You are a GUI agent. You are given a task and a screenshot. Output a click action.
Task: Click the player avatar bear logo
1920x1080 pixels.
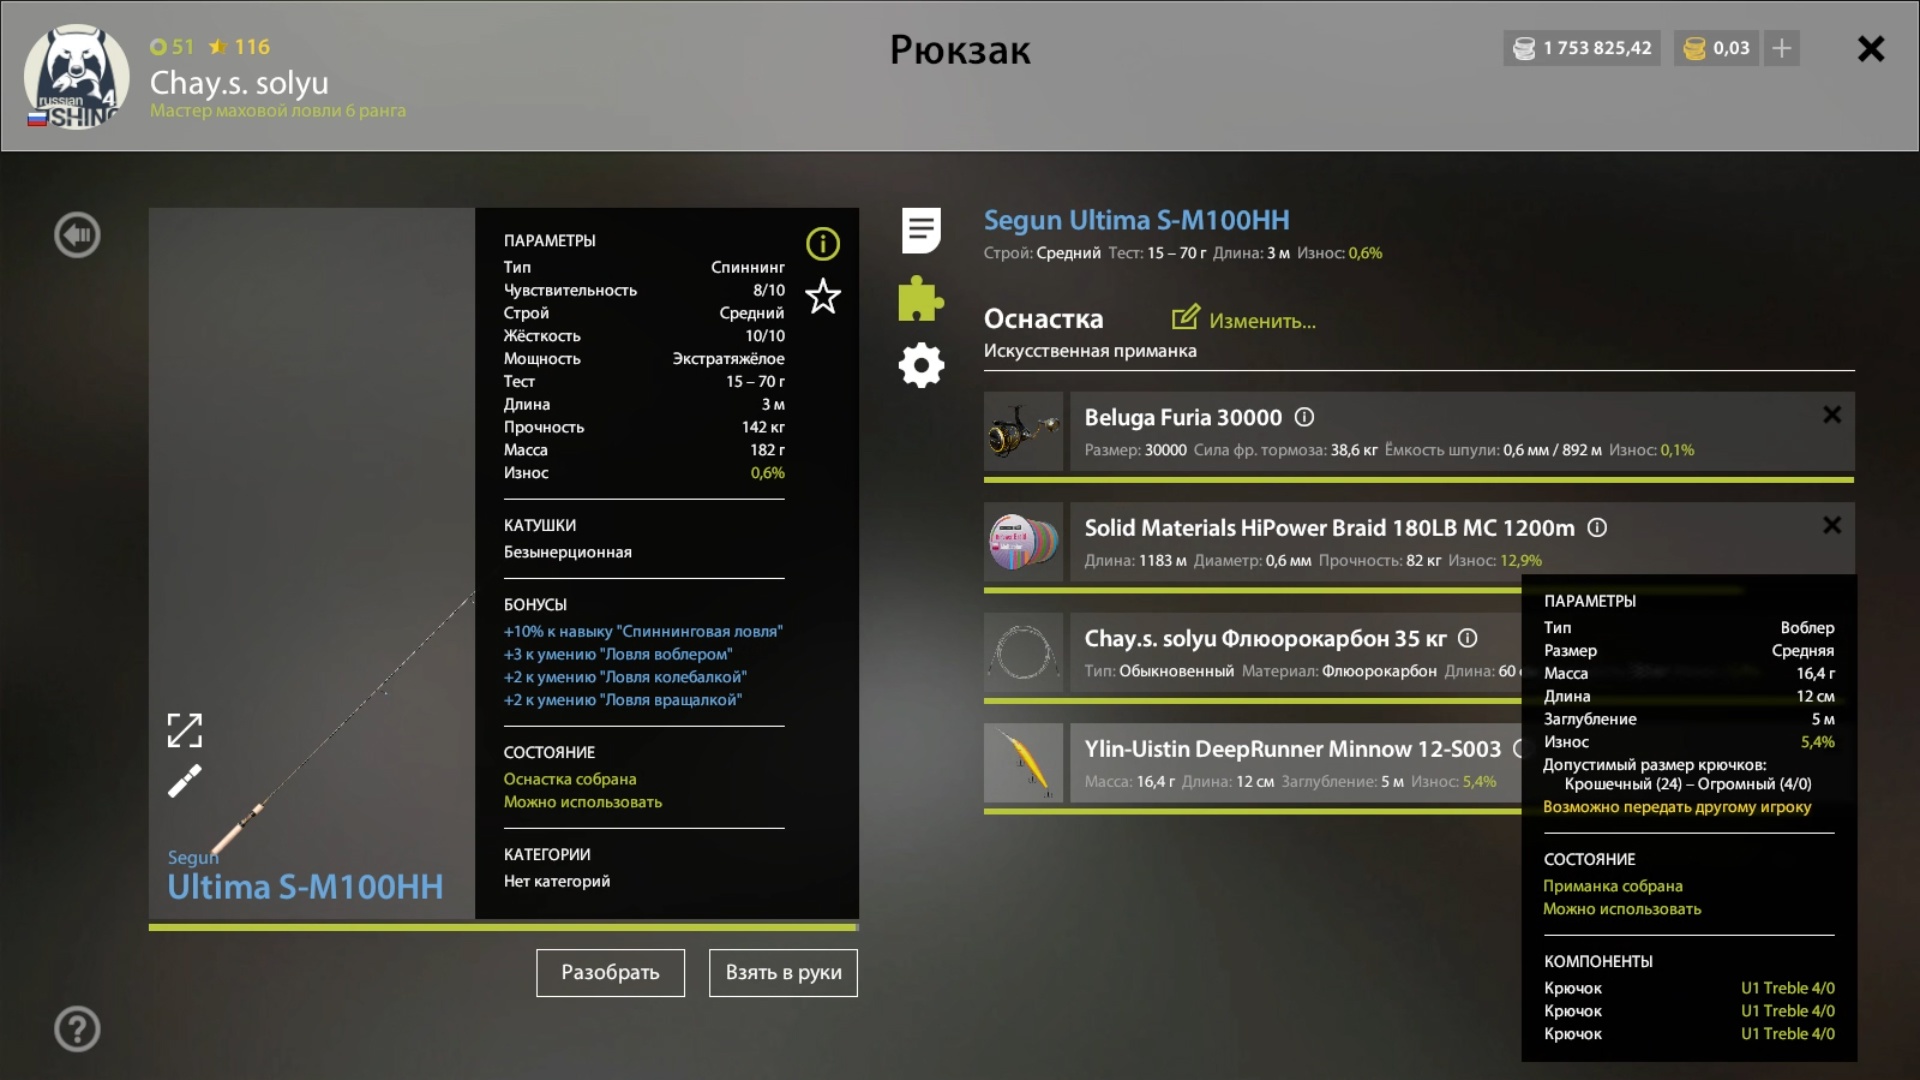pyautogui.click(x=76, y=77)
